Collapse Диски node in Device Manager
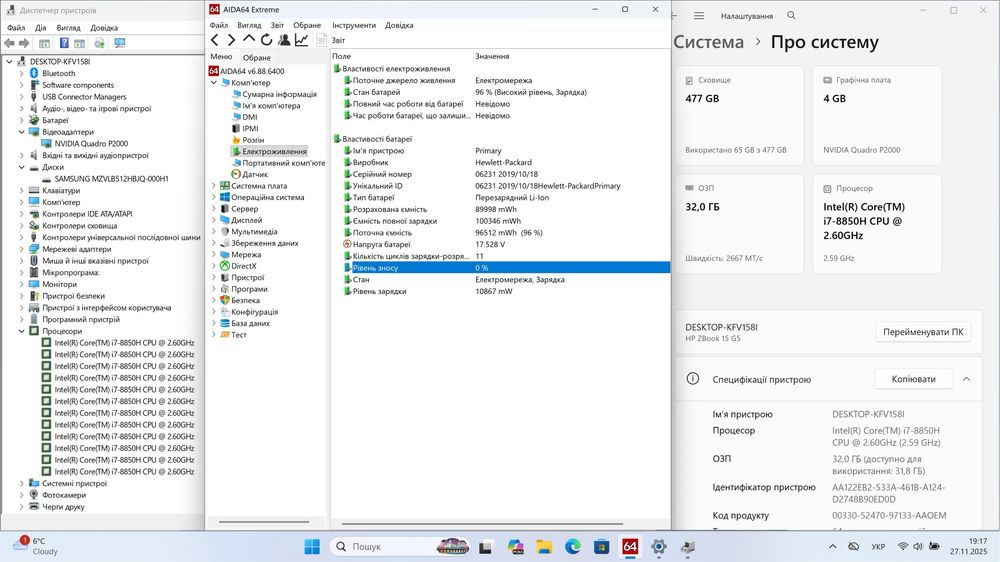This screenshot has width=1000, height=562. 22,167
